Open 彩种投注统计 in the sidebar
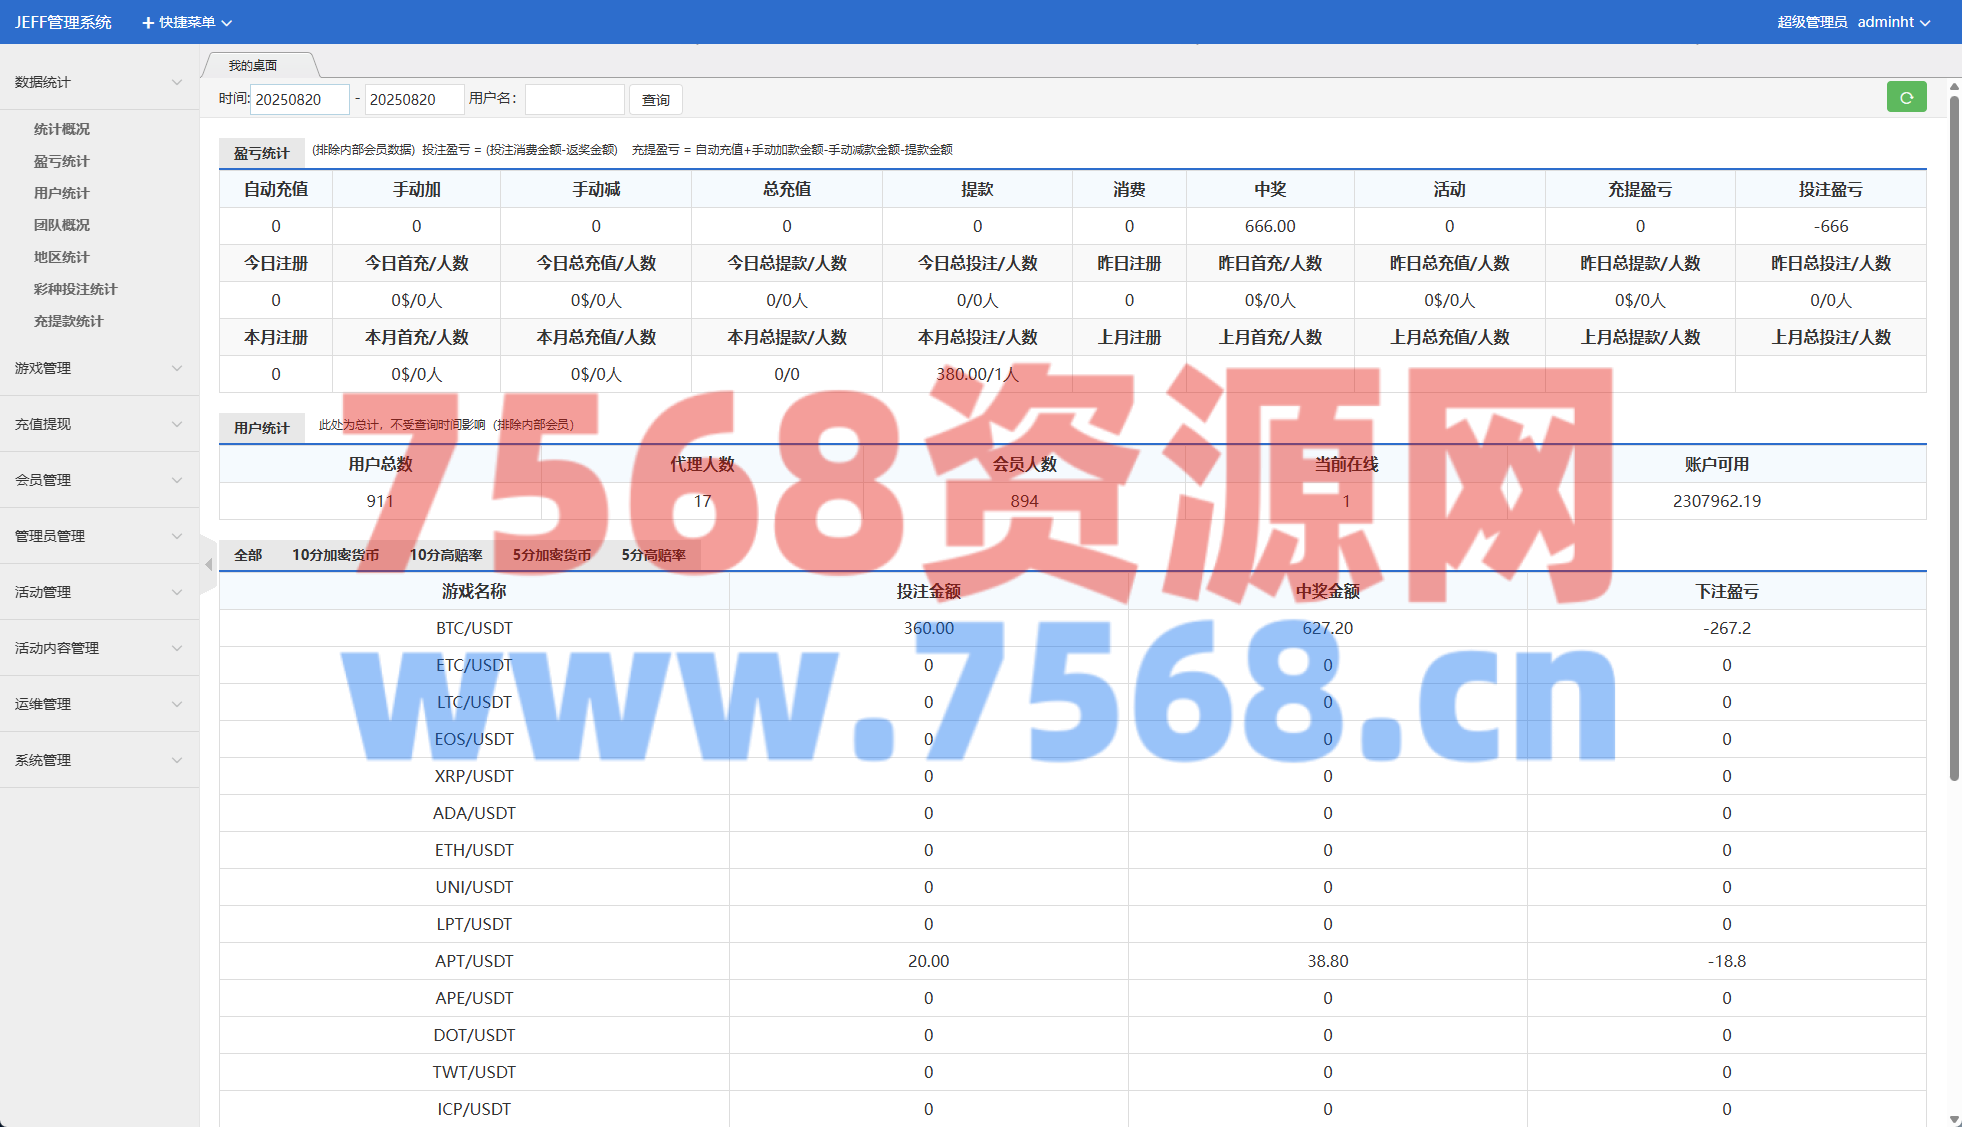The width and height of the screenshot is (1962, 1127). [x=75, y=289]
